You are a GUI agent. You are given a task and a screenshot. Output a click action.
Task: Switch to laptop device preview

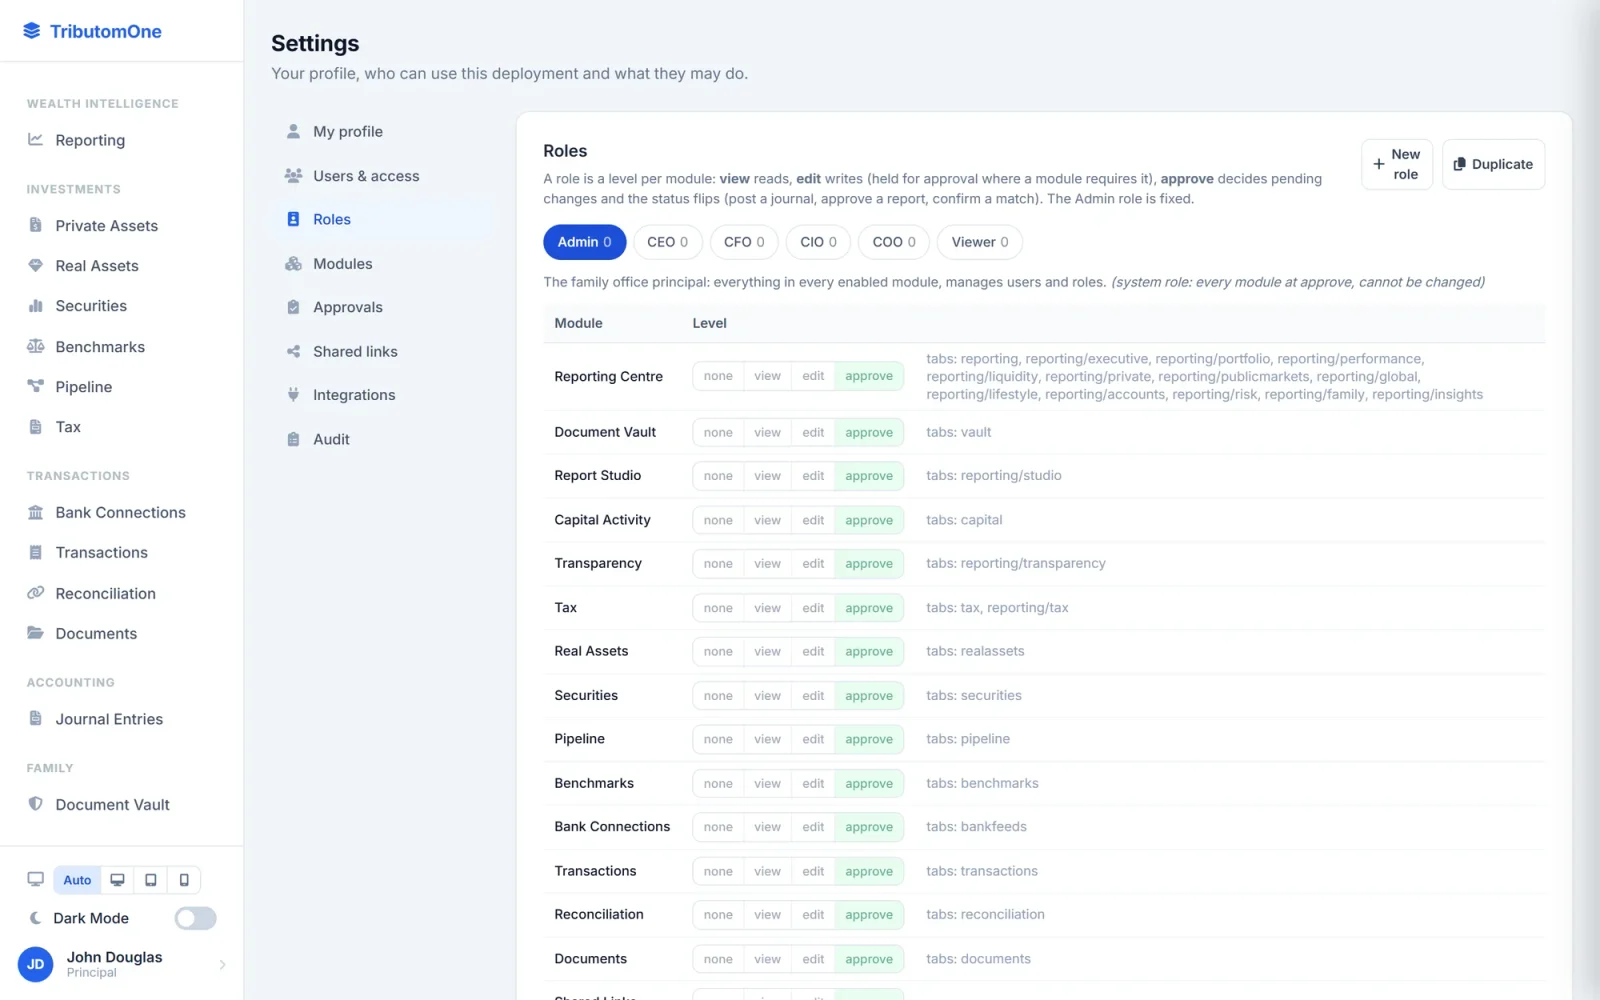117,880
